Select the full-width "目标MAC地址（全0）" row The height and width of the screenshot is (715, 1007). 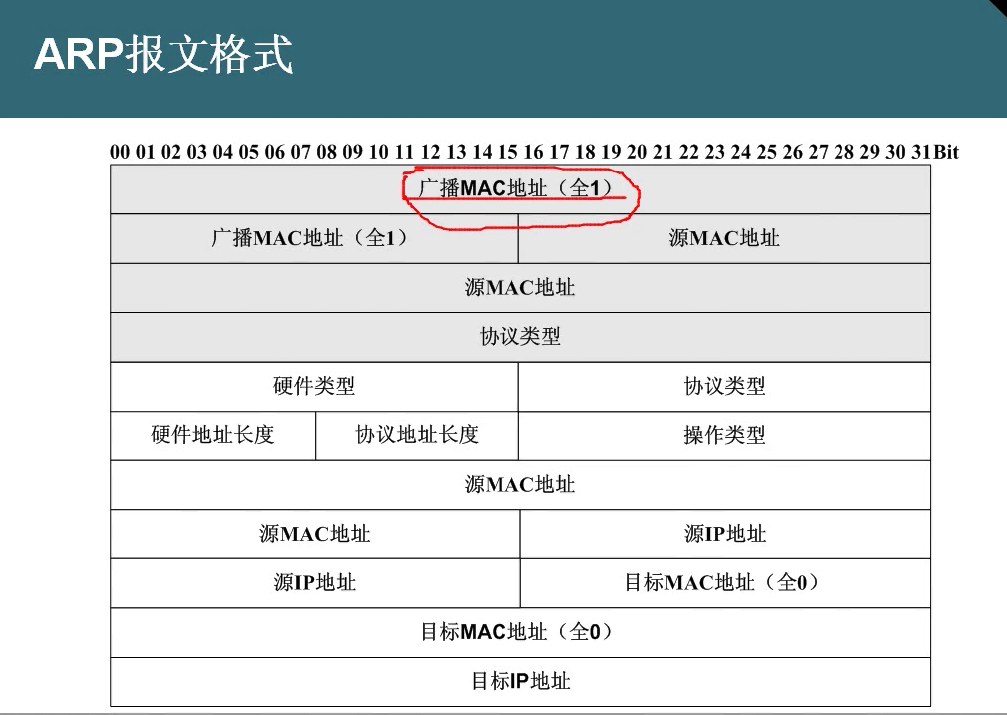520,632
